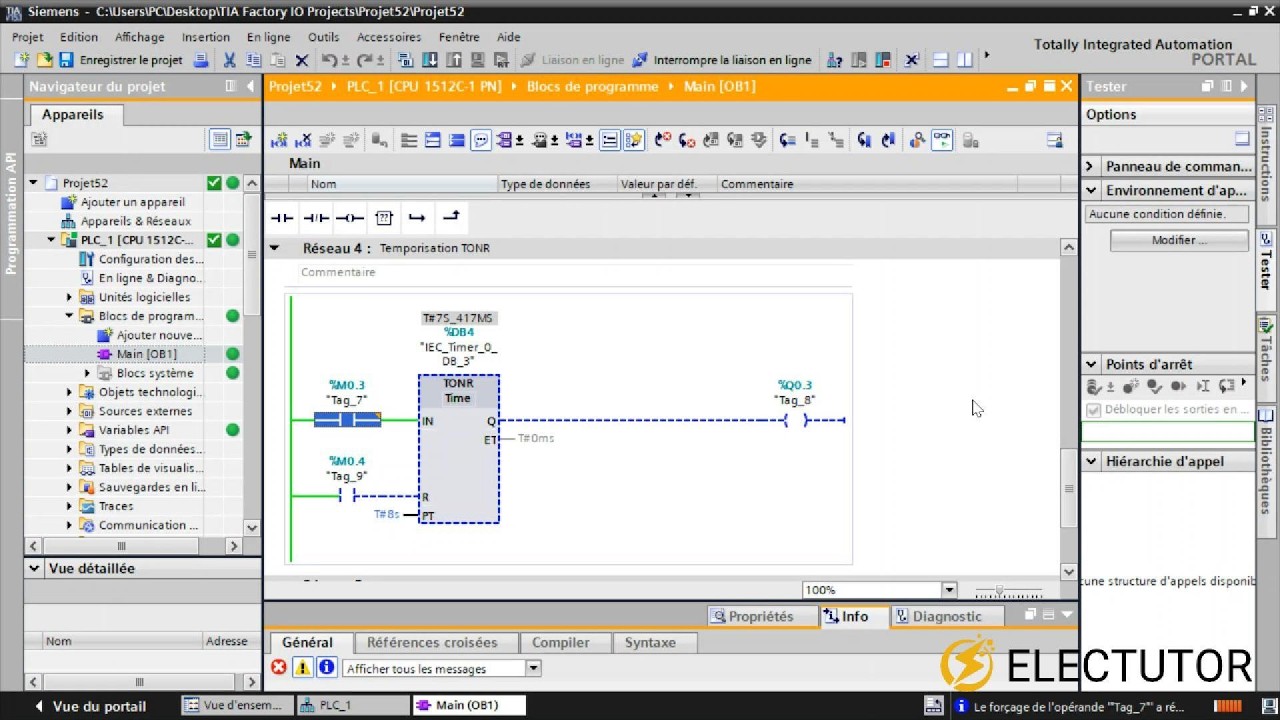1280x720 pixels.
Task: Click the TONR timer block
Action: (x=458, y=449)
